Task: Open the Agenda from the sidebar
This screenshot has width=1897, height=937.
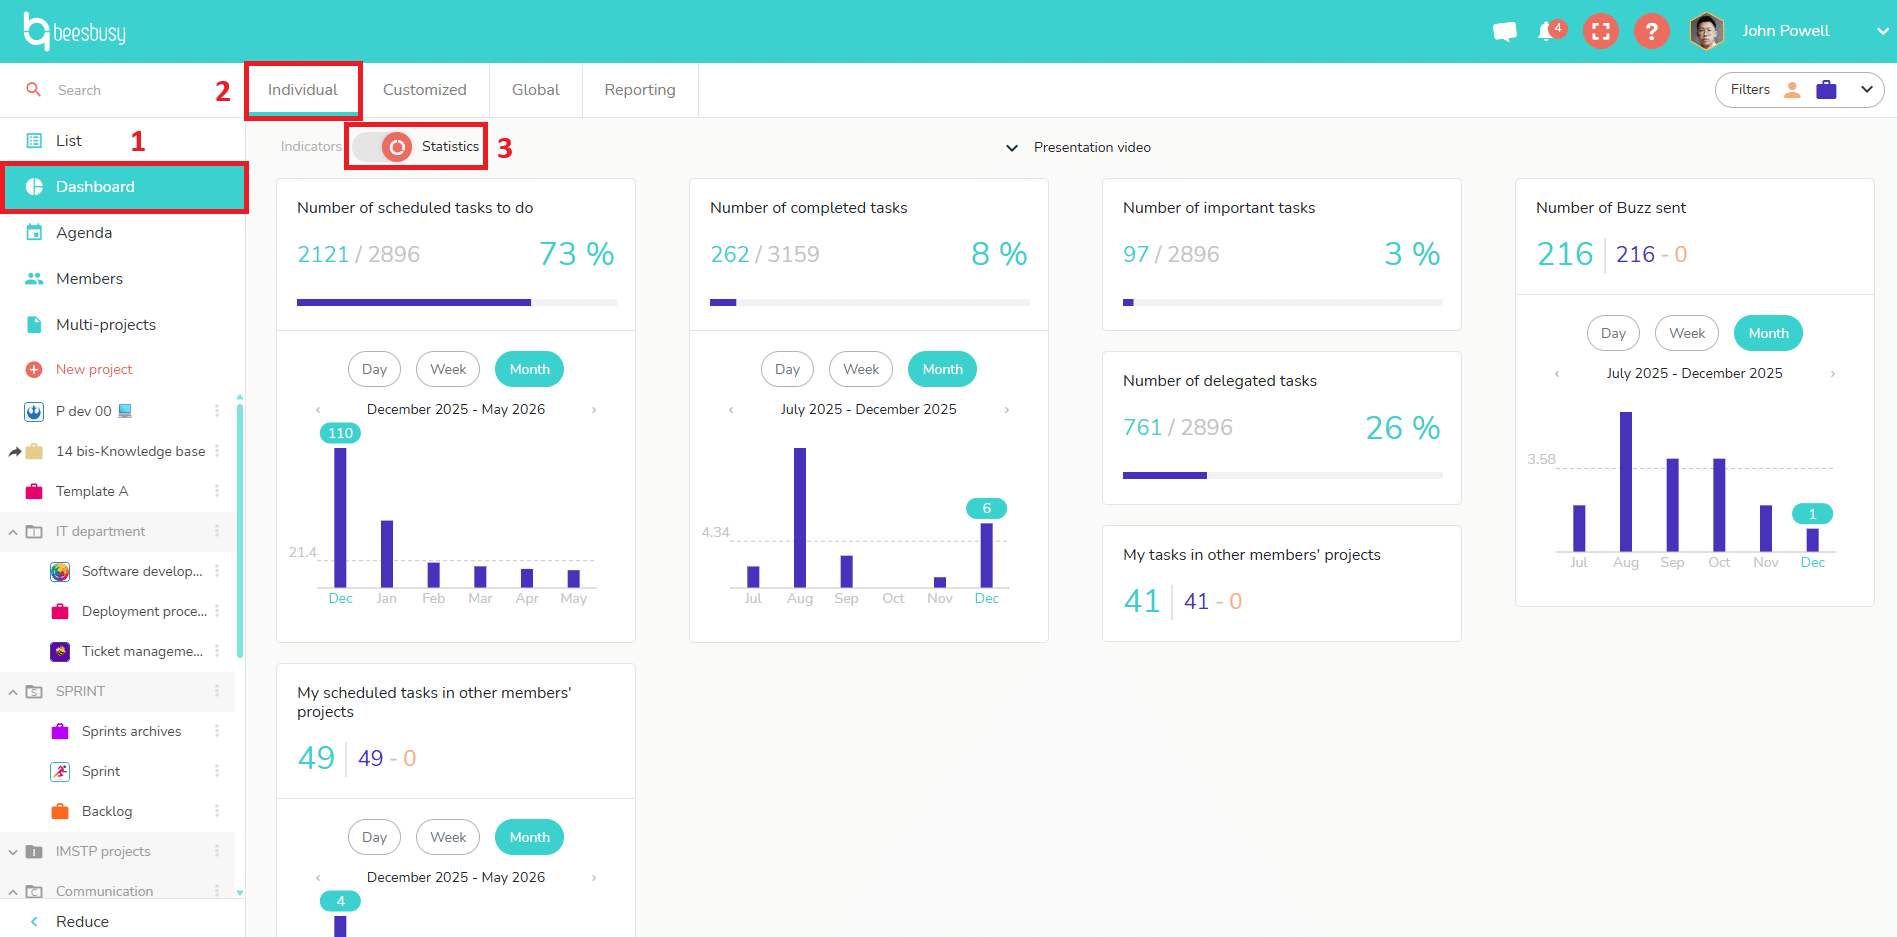Action: click(84, 232)
